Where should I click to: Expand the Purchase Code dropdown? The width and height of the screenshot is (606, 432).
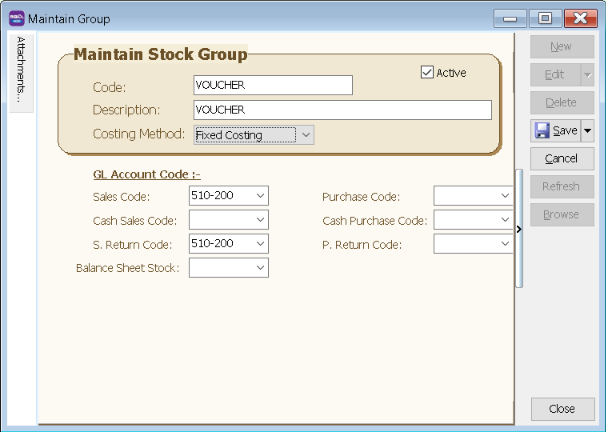pyautogui.click(x=504, y=196)
